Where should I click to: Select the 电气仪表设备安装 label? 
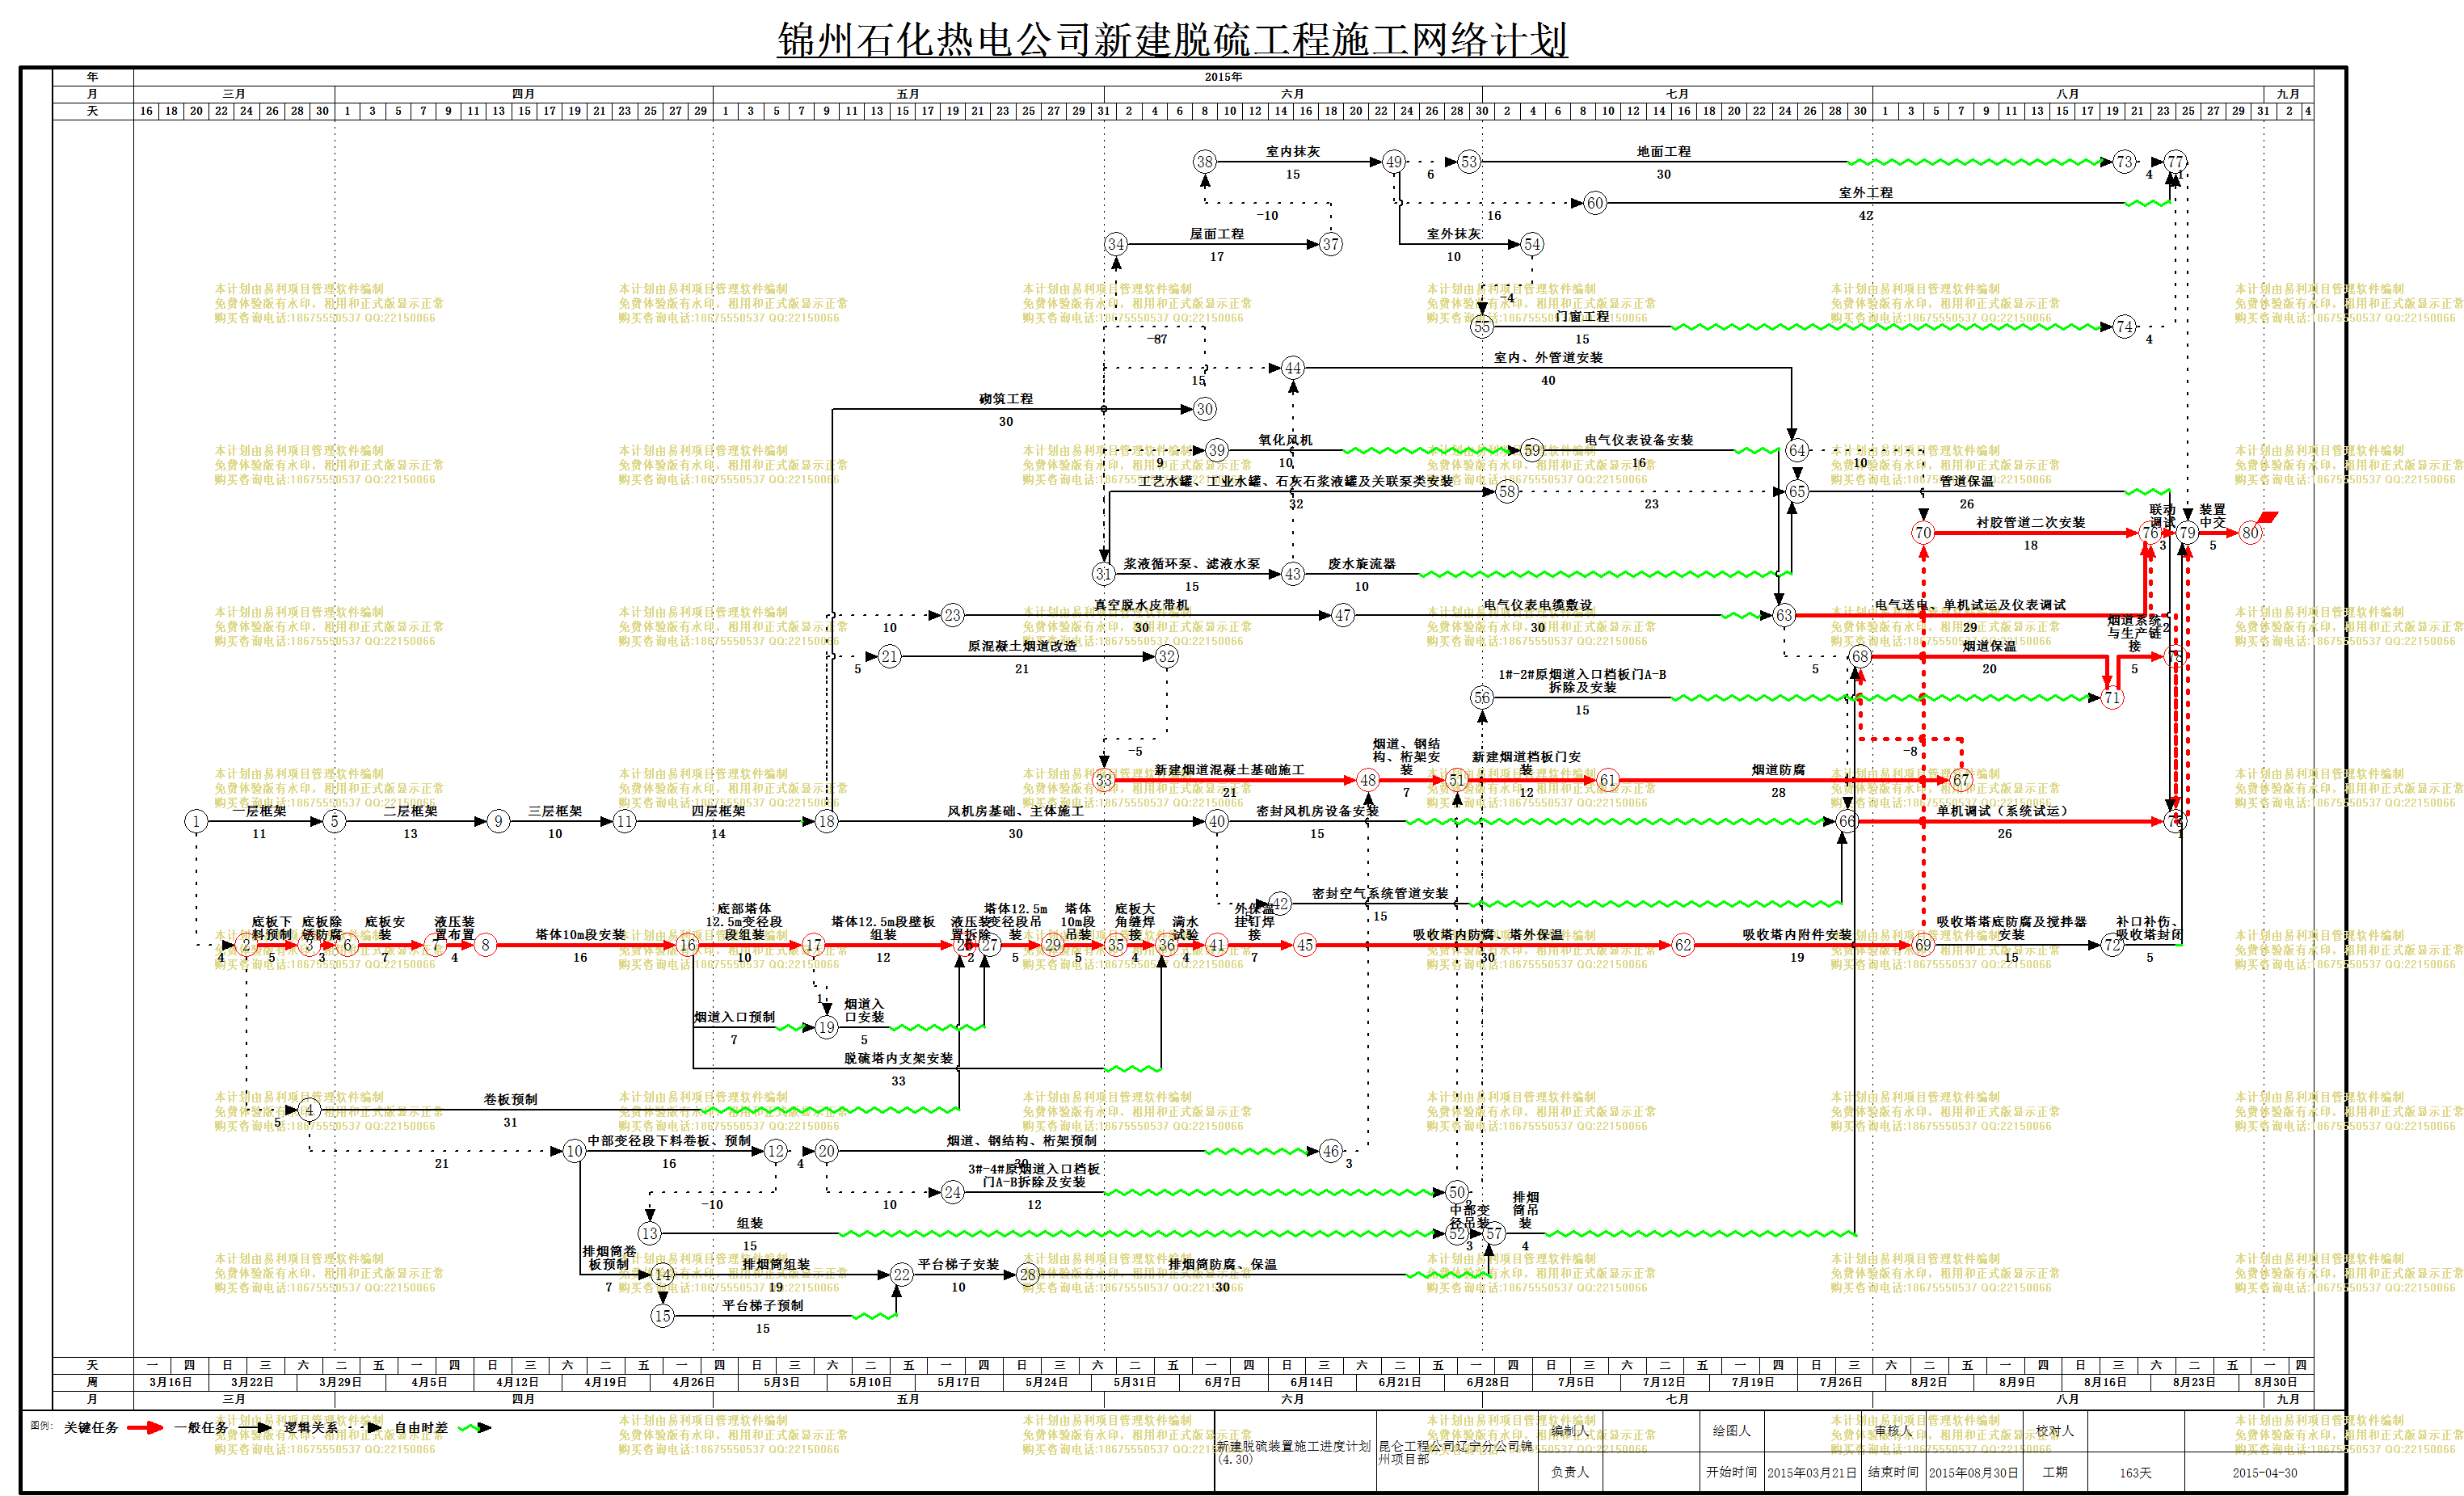pyautogui.click(x=1639, y=439)
